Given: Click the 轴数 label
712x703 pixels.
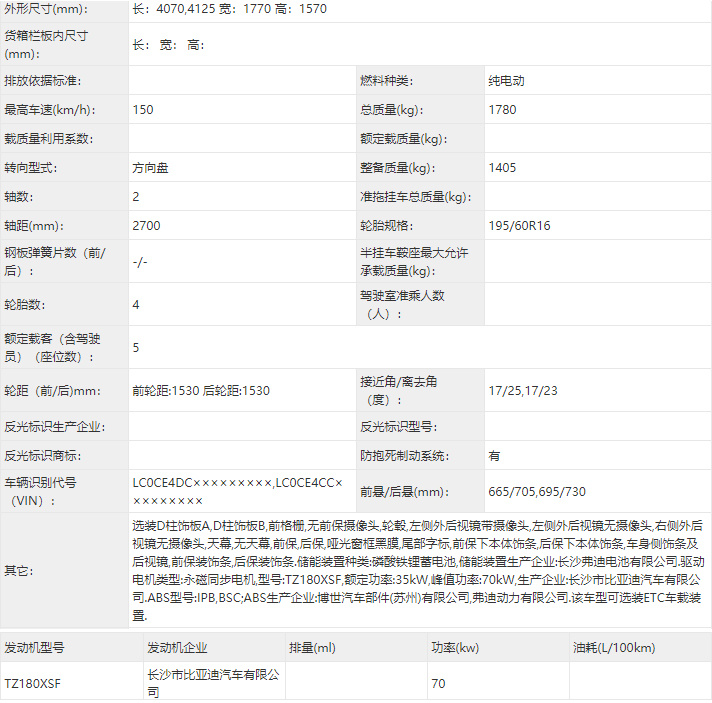Looking at the screenshot, I should (19, 197).
